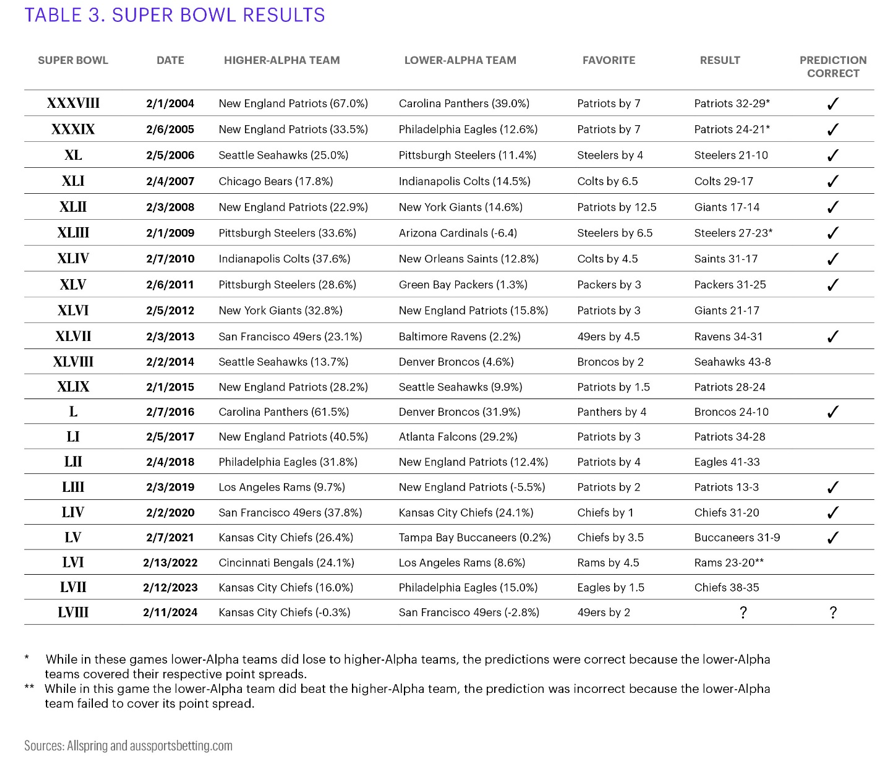Click the 'RESULT' column header
This screenshot has height=762, width=895.
pyautogui.click(x=720, y=61)
